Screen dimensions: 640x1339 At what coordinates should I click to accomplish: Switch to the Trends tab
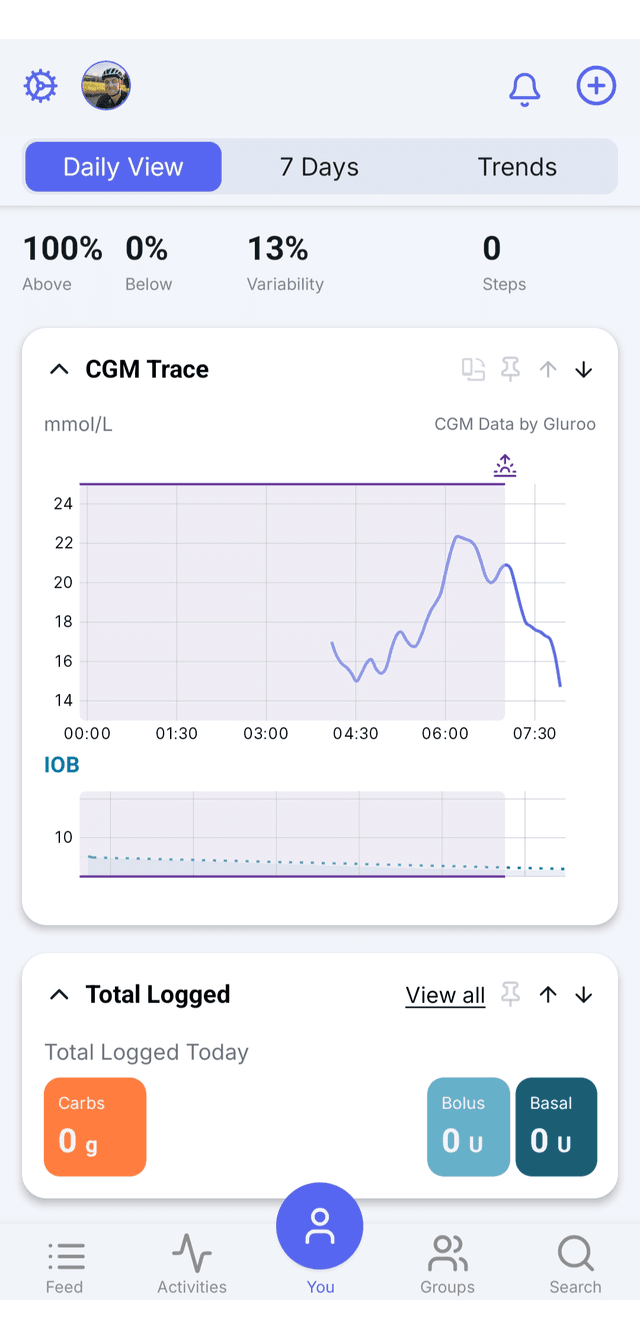(x=517, y=167)
